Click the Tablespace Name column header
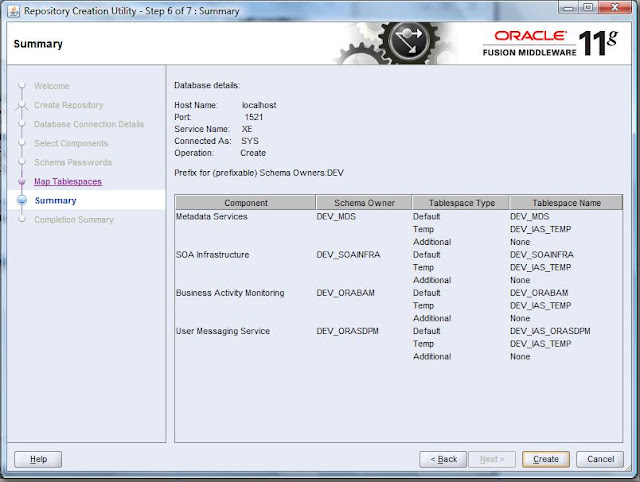 tap(566, 203)
